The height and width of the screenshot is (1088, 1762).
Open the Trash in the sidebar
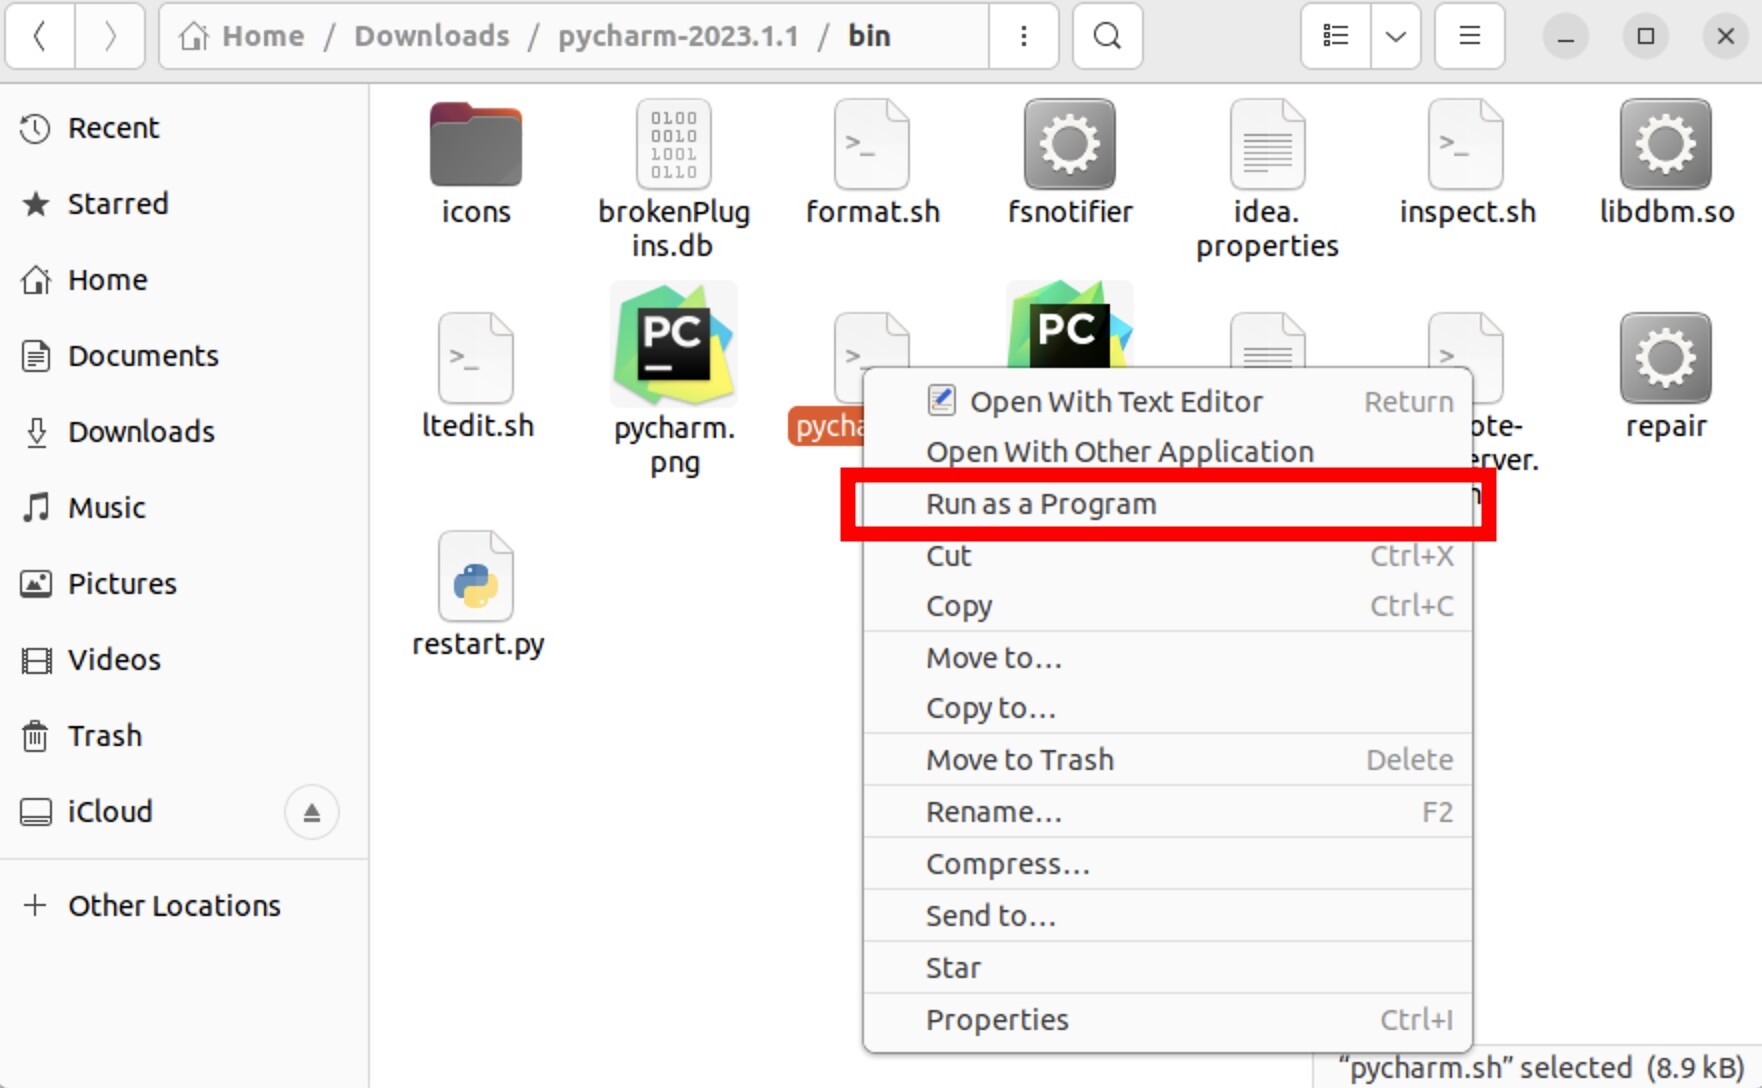[x=104, y=736]
